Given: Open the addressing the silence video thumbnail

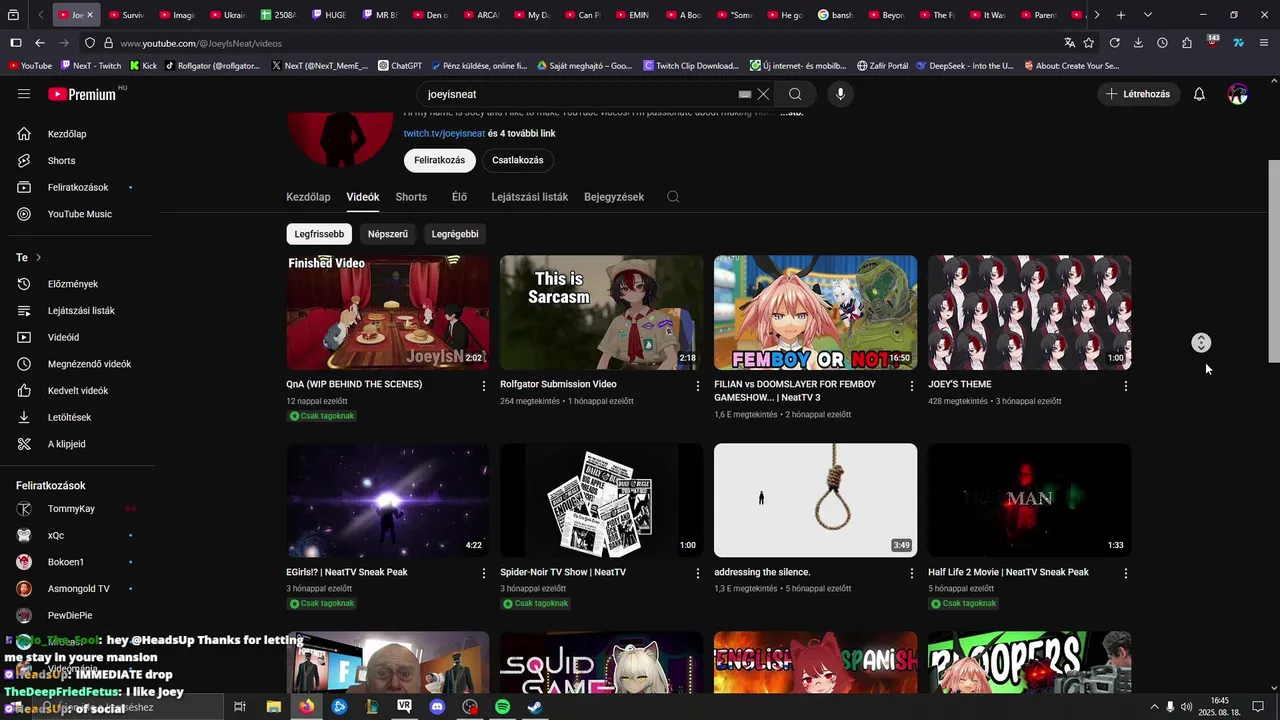Looking at the screenshot, I should 815,500.
